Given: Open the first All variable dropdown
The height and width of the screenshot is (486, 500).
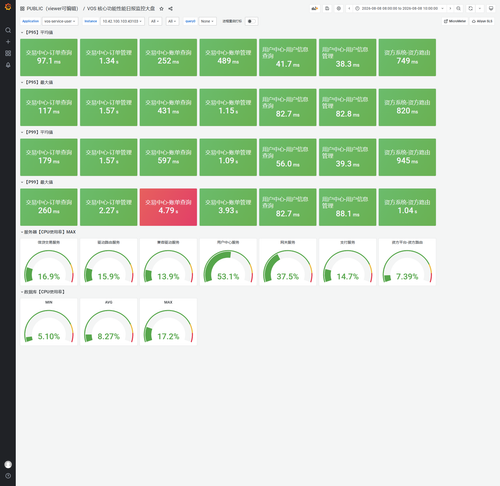Looking at the screenshot, I should (155, 21).
